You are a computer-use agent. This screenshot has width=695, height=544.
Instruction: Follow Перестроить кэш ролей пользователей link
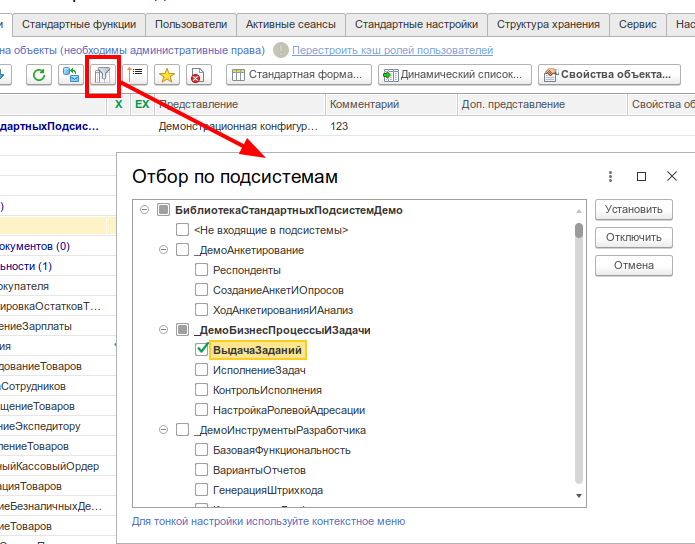392,50
